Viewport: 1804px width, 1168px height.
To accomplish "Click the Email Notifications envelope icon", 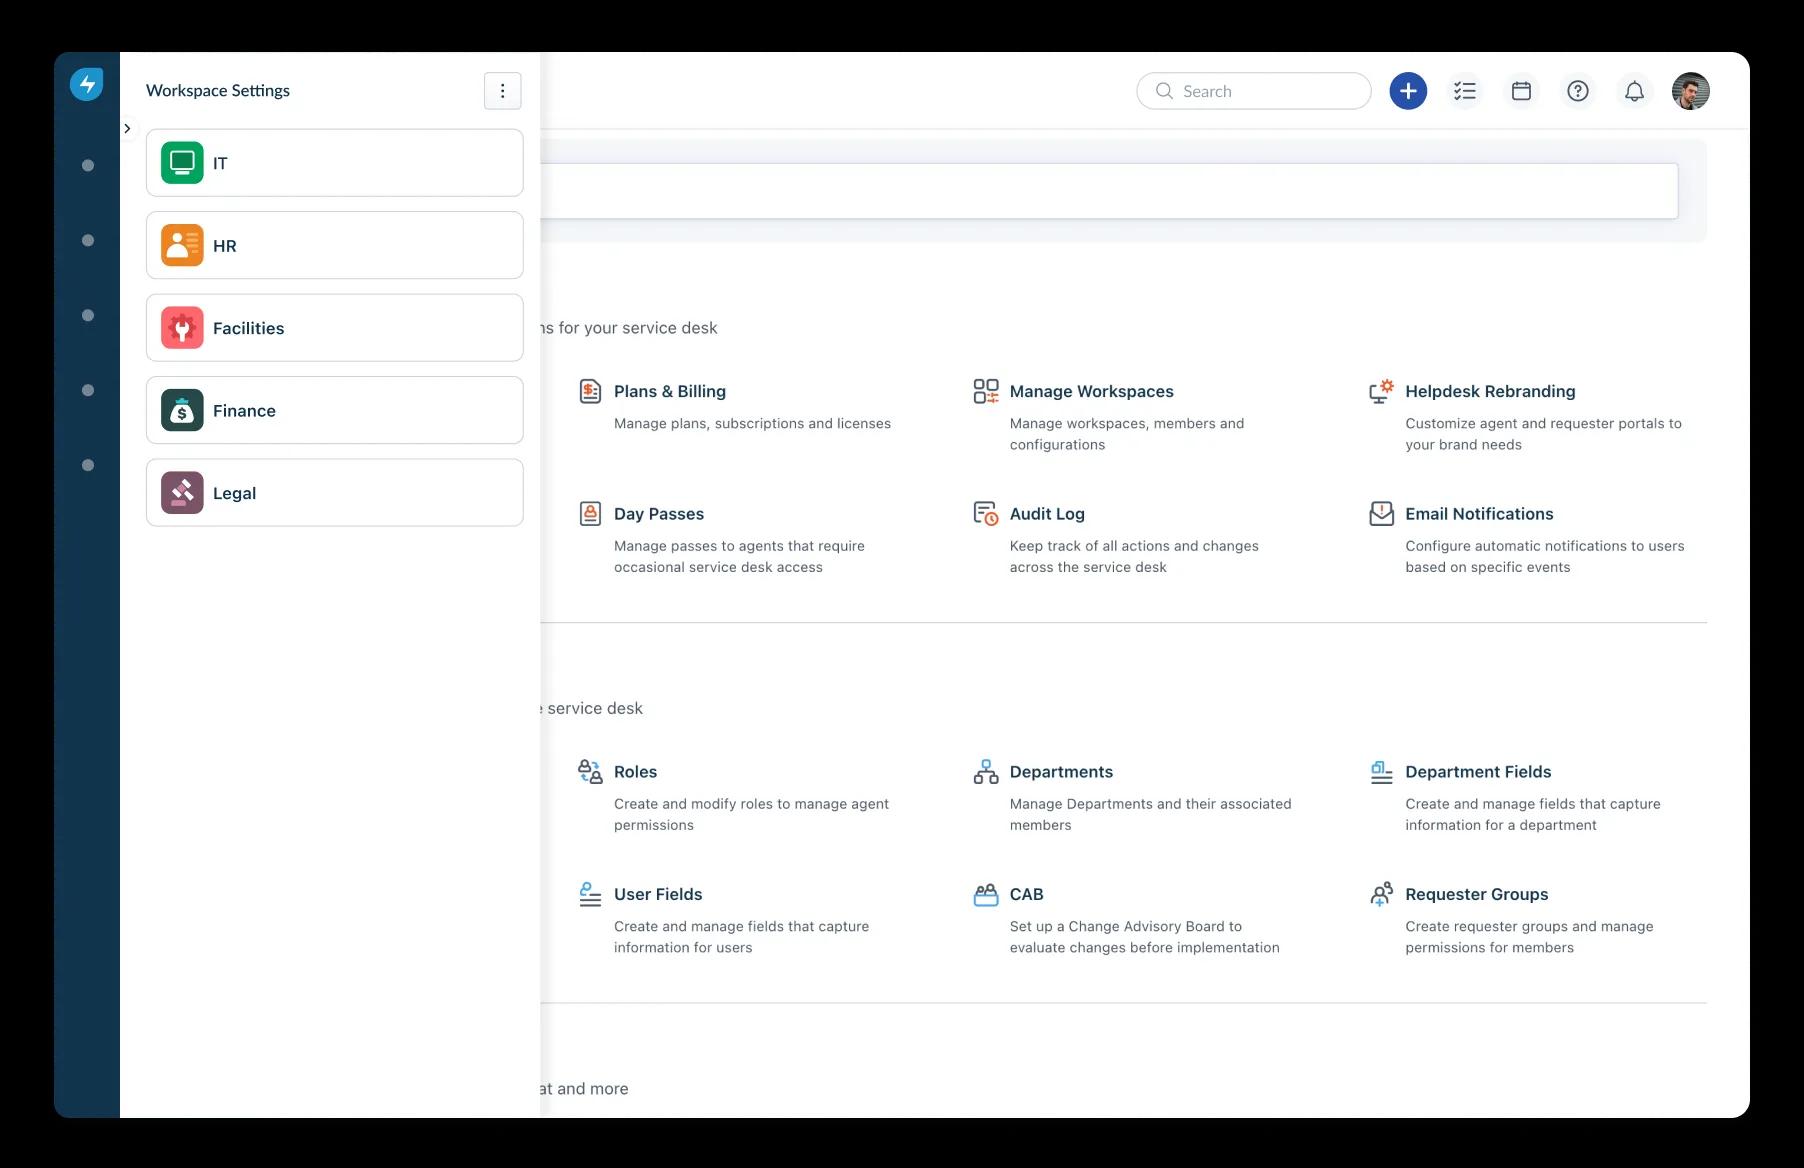I will (1381, 514).
